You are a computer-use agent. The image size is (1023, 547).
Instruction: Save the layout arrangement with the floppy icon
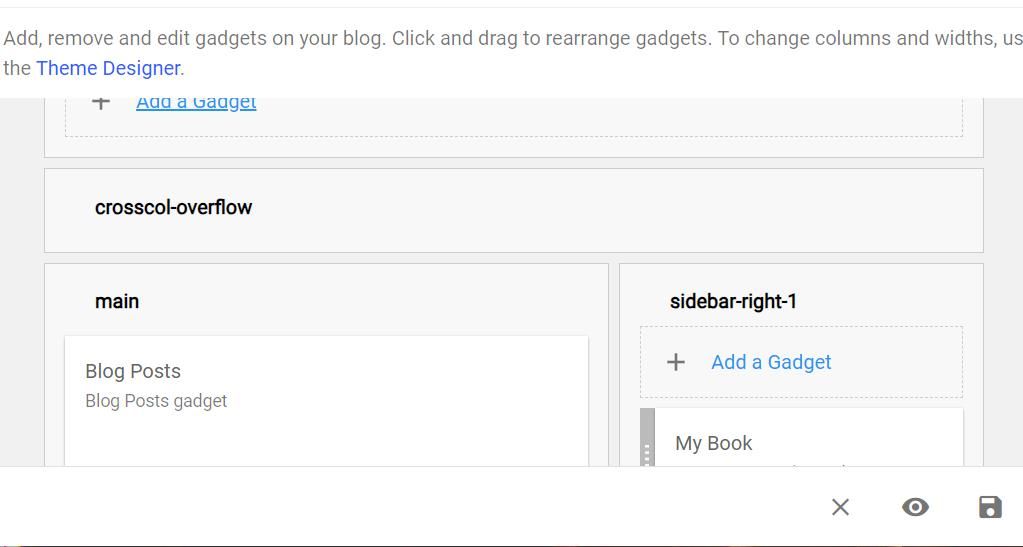(990, 507)
